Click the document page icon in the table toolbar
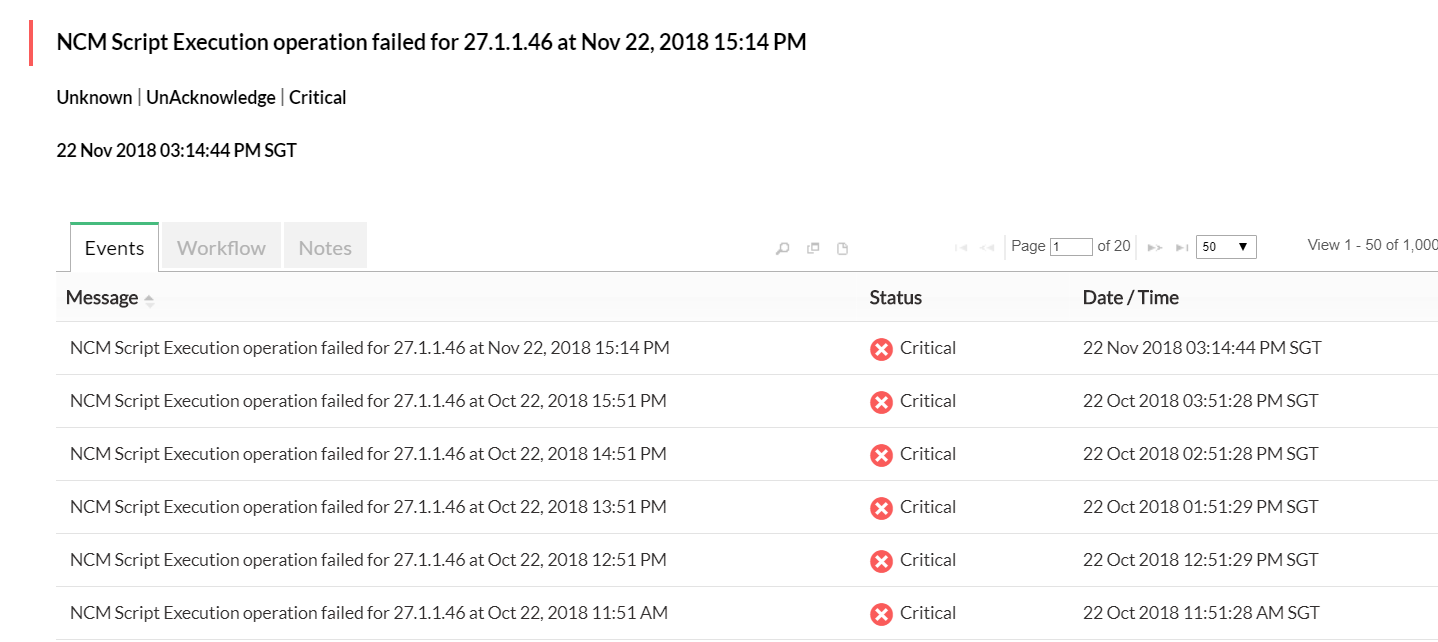This screenshot has height=642, width=1438. (x=842, y=249)
